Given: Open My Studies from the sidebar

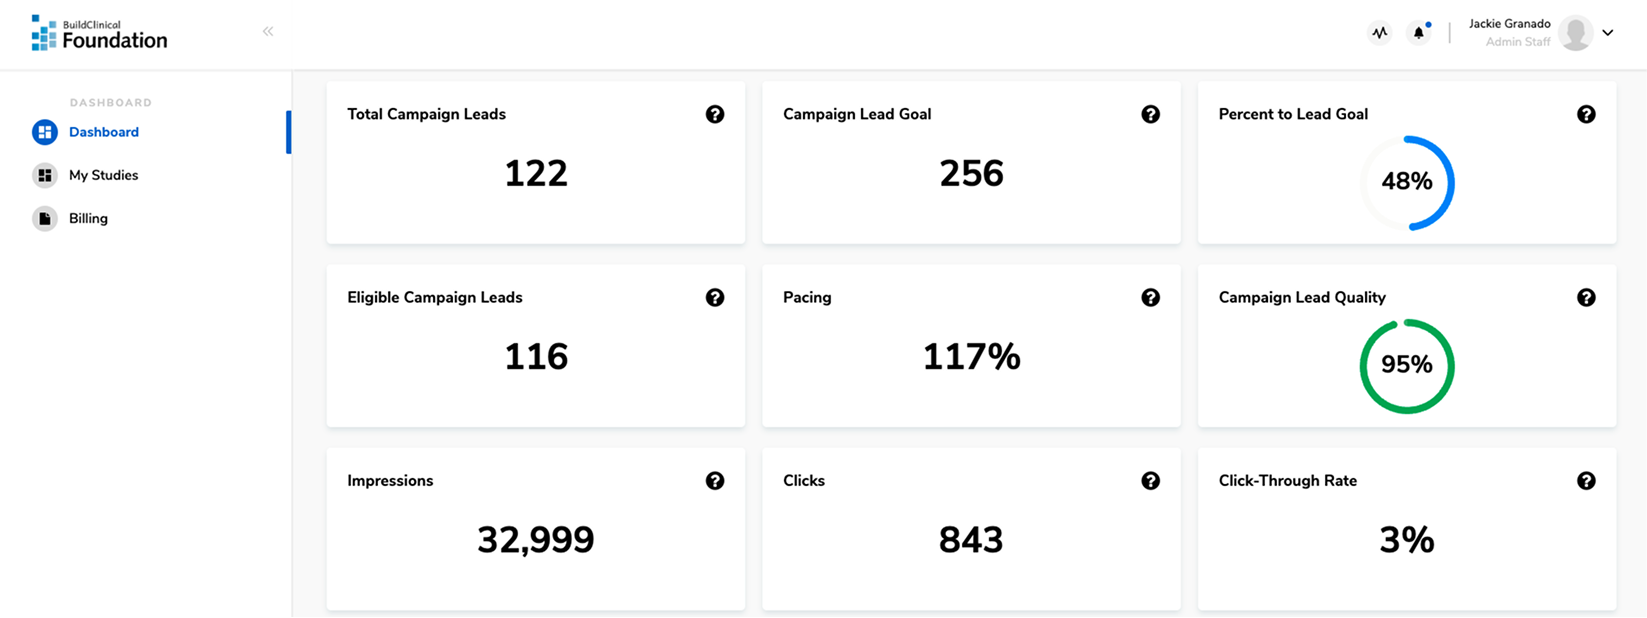Looking at the screenshot, I should pos(103,175).
